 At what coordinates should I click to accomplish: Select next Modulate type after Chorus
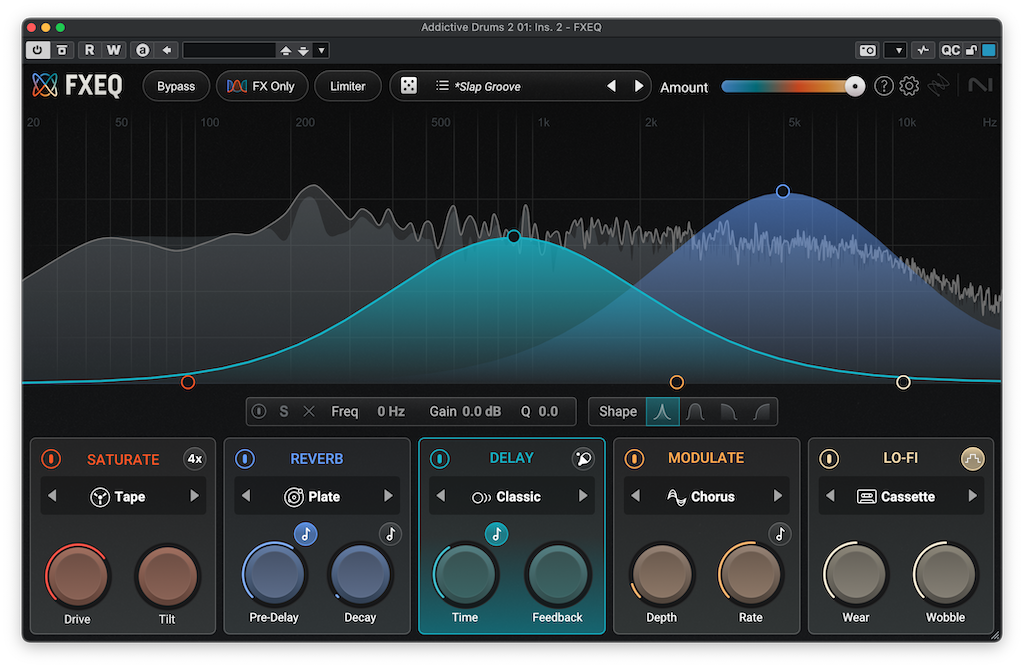777,496
